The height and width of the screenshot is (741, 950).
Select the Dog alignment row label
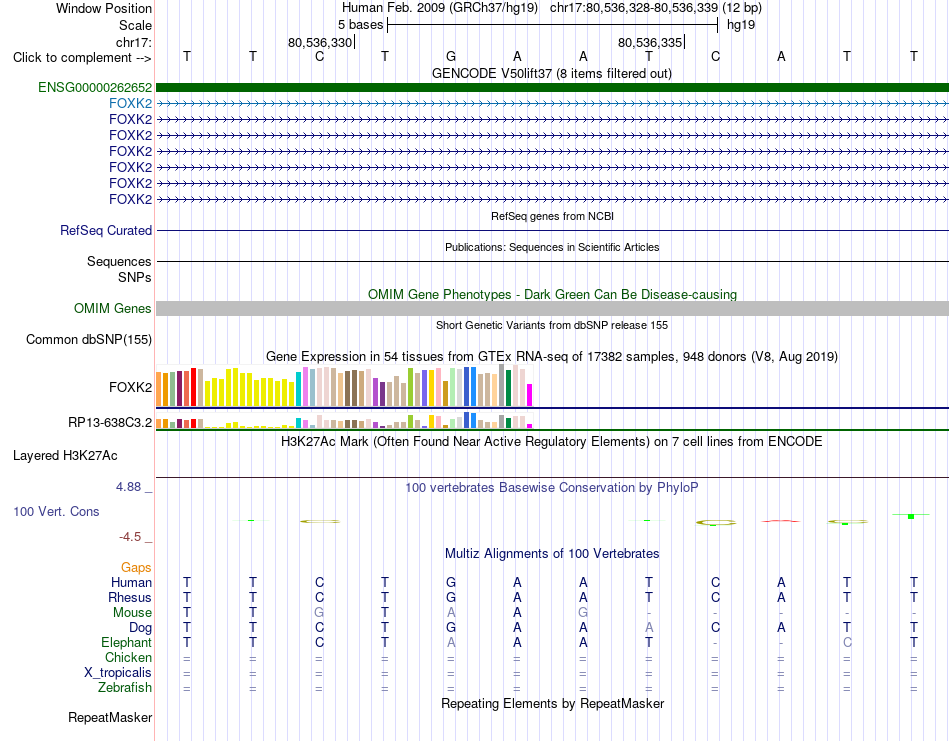[x=140, y=628]
